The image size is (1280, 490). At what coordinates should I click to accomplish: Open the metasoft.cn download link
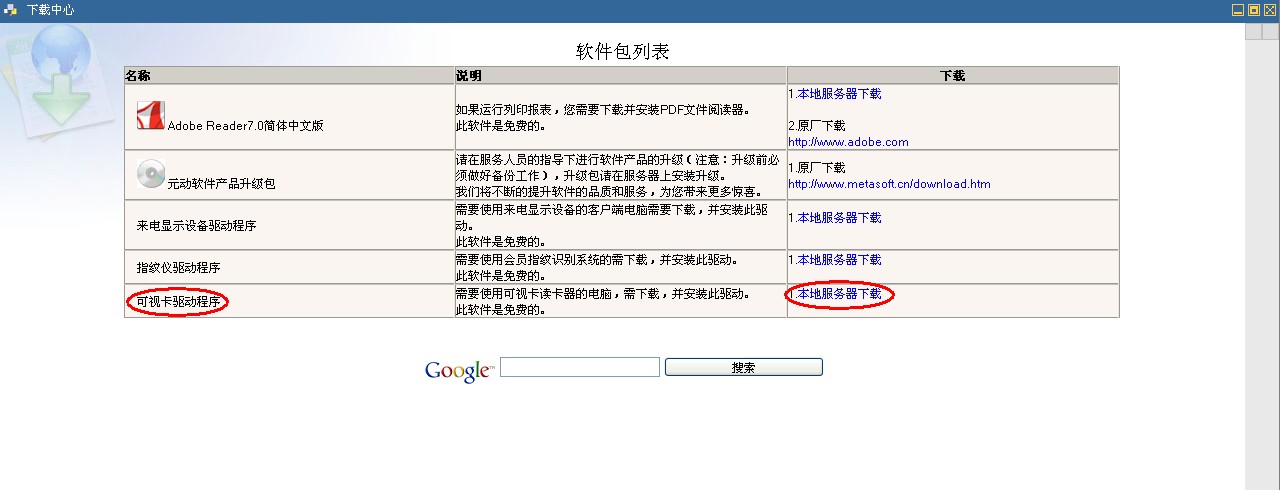(x=889, y=184)
